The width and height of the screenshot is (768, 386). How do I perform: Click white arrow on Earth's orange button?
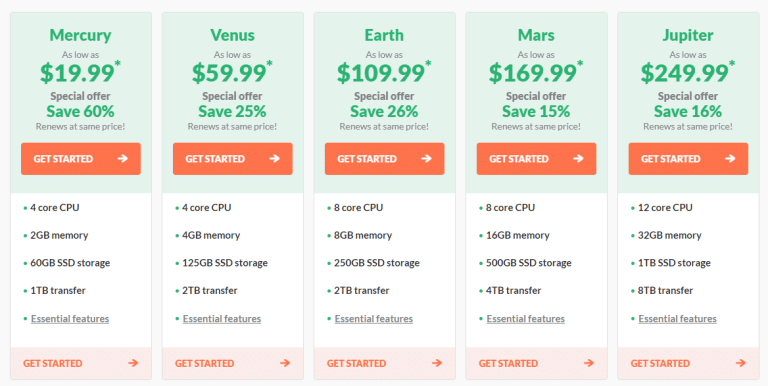[427, 159]
